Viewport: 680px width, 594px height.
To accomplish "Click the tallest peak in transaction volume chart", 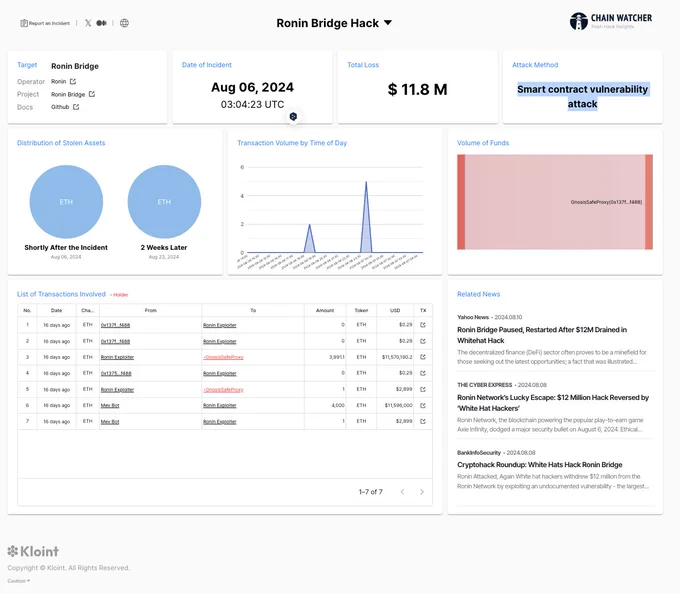I will coord(366,183).
